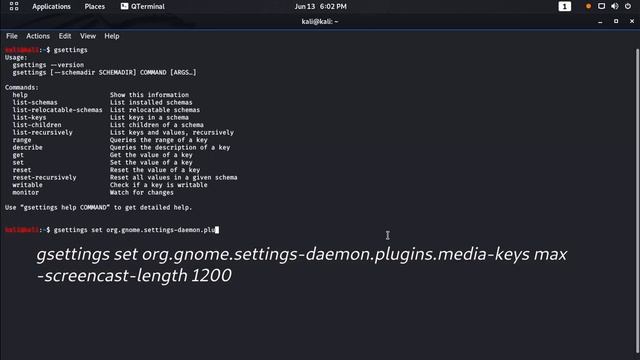Click the orange recording indicator dot
This screenshot has width=640, height=360.
click(x=588, y=7)
